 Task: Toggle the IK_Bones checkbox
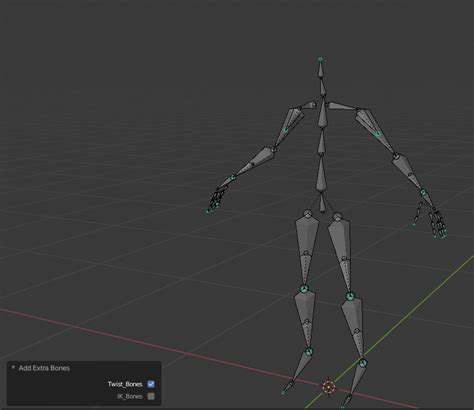coord(151,396)
